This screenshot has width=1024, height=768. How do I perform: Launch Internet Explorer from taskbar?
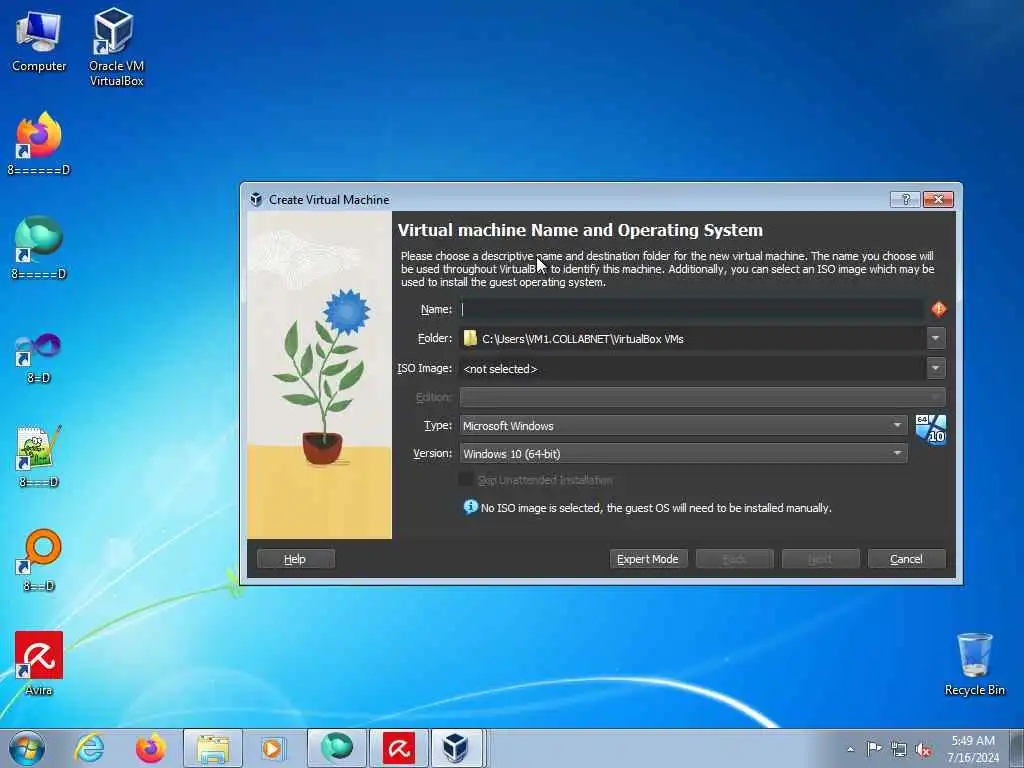[89, 748]
